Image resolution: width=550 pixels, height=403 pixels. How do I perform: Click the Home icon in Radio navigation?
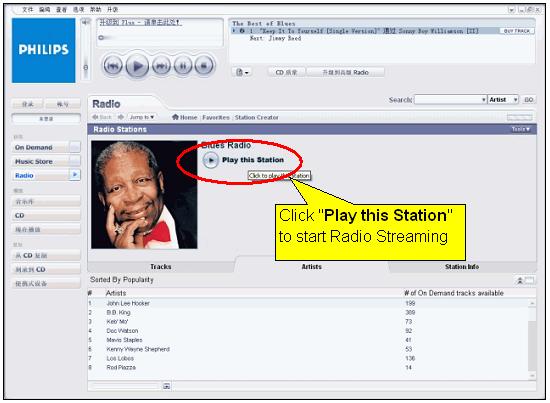coord(175,117)
